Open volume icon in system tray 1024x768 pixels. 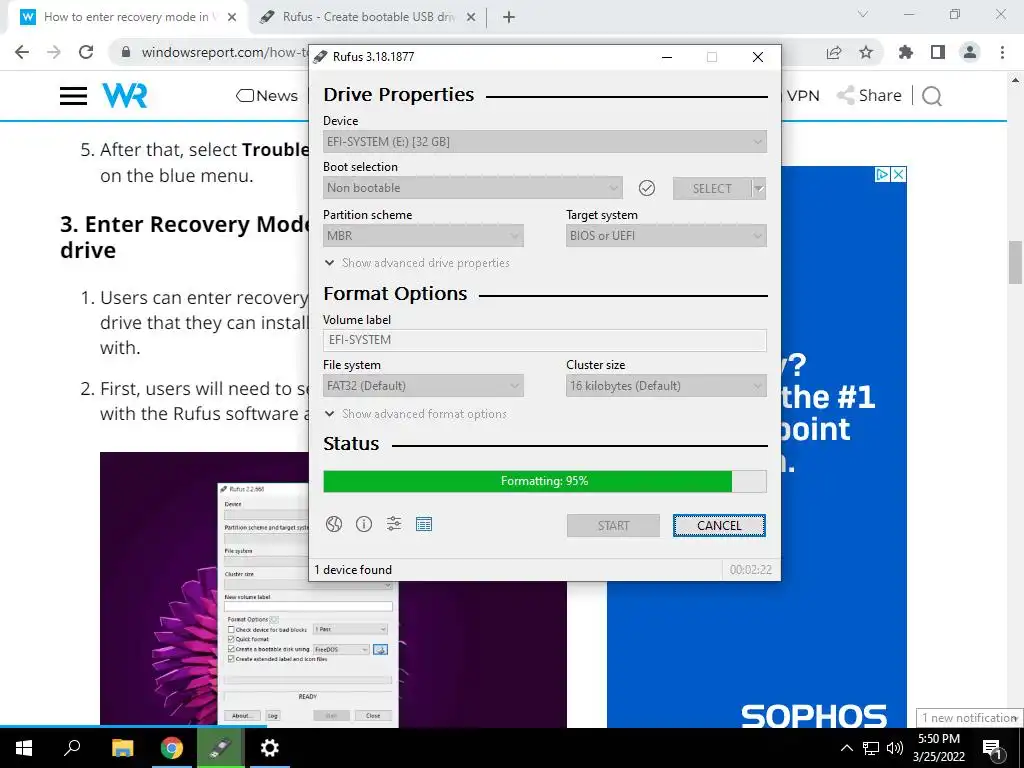tap(895, 748)
